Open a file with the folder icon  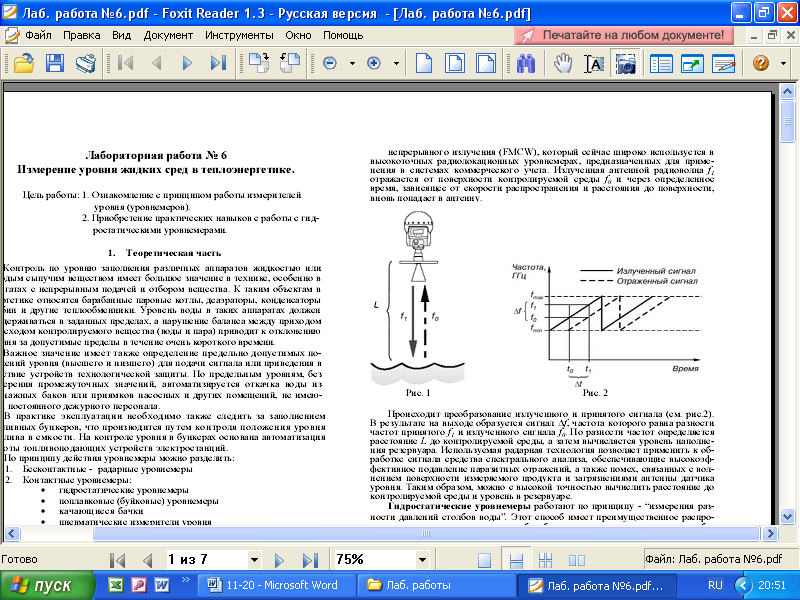23,64
